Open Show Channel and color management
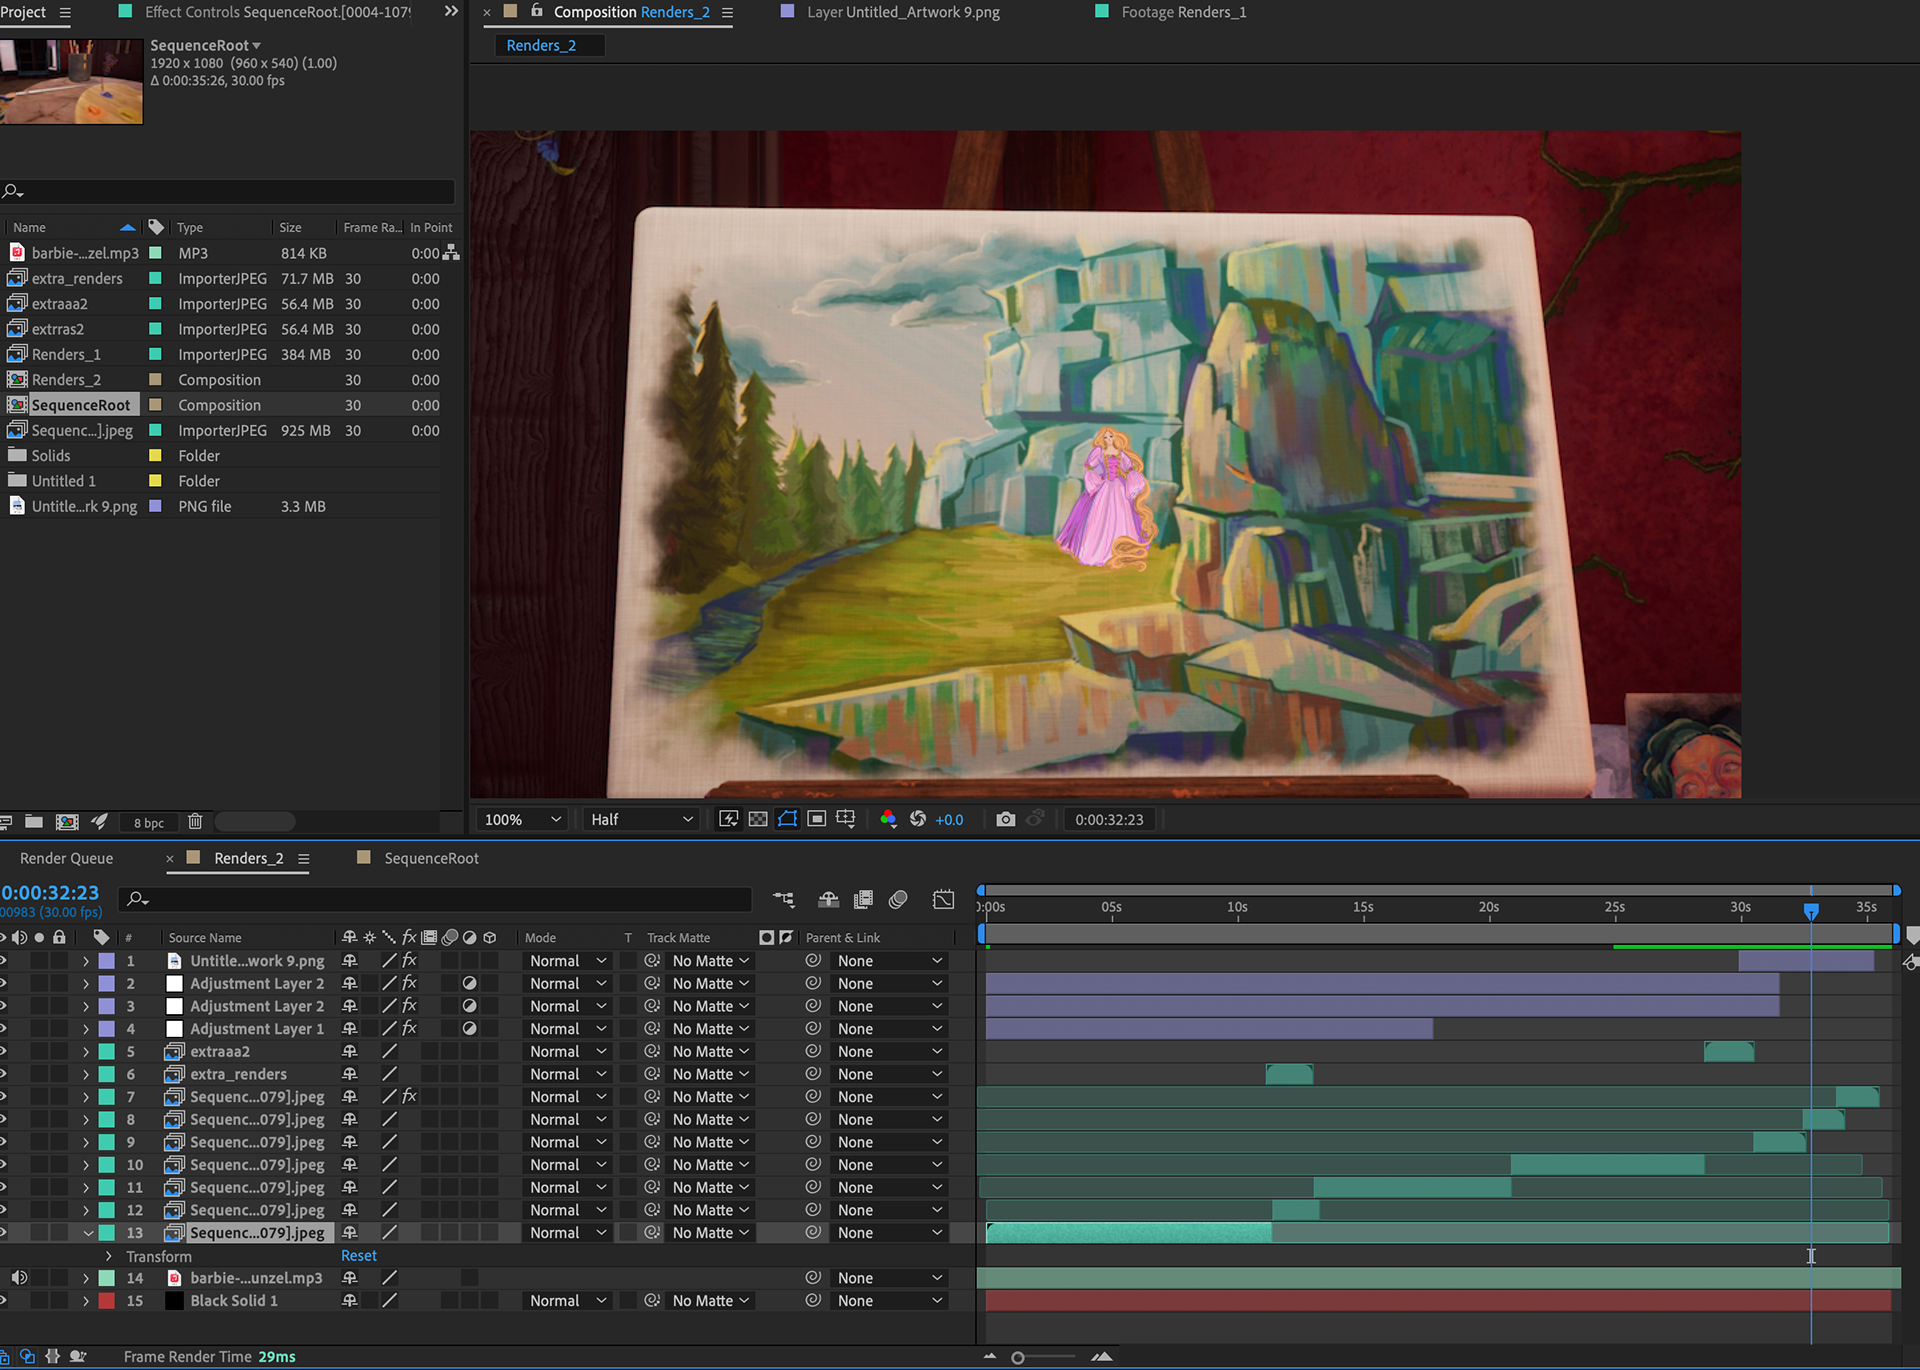The width and height of the screenshot is (1920, 1370). click(888, 819)
